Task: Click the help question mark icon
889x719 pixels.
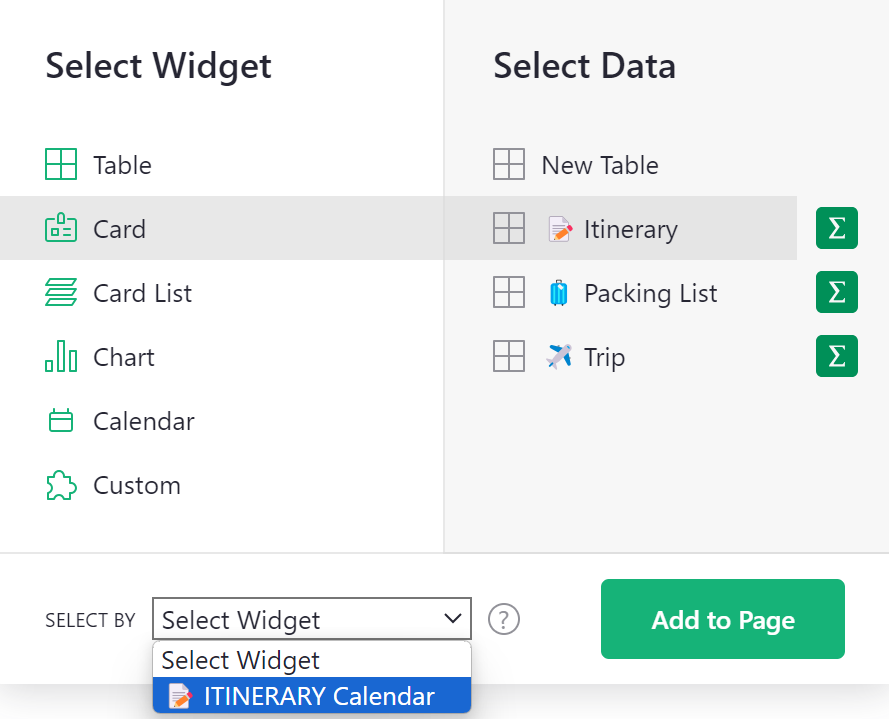Action: click(x=504, y=619)
